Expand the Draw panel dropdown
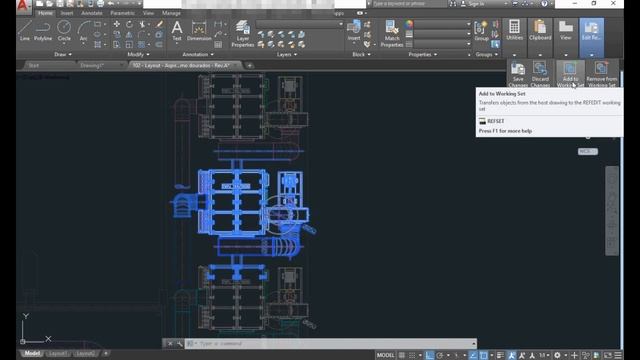Screen dimensions: 640x360 click(x=63, y=54)
